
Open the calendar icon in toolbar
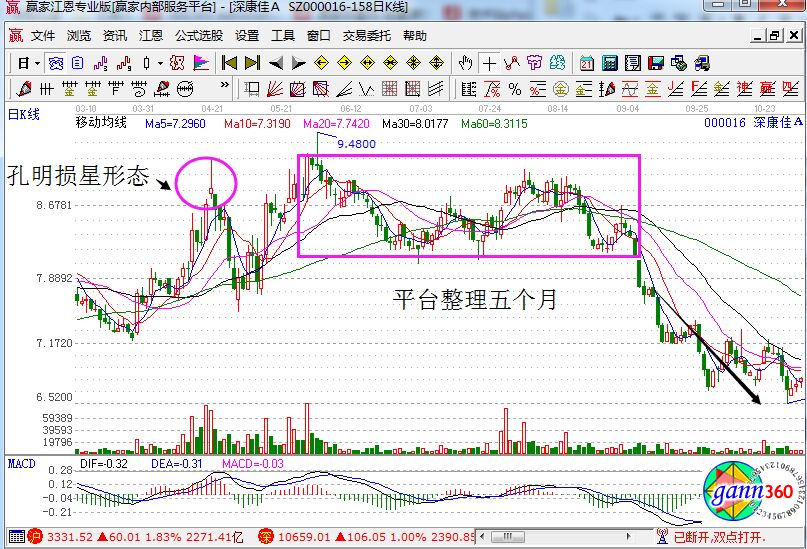[x=587, y=63]
